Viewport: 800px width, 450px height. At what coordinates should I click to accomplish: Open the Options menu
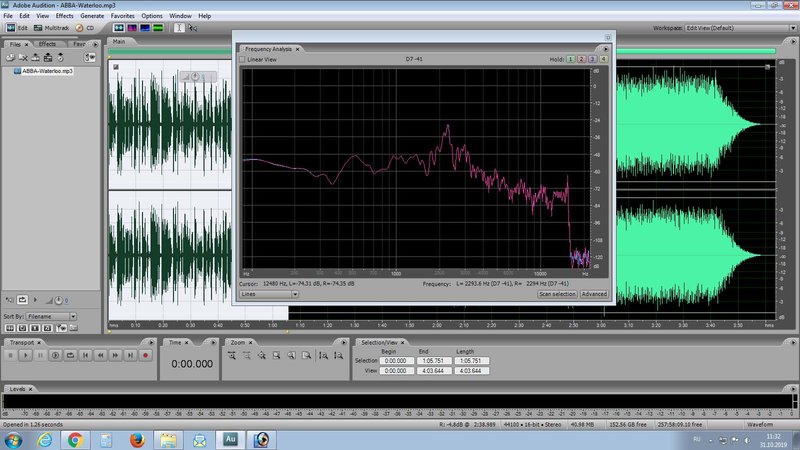point(152,16)
